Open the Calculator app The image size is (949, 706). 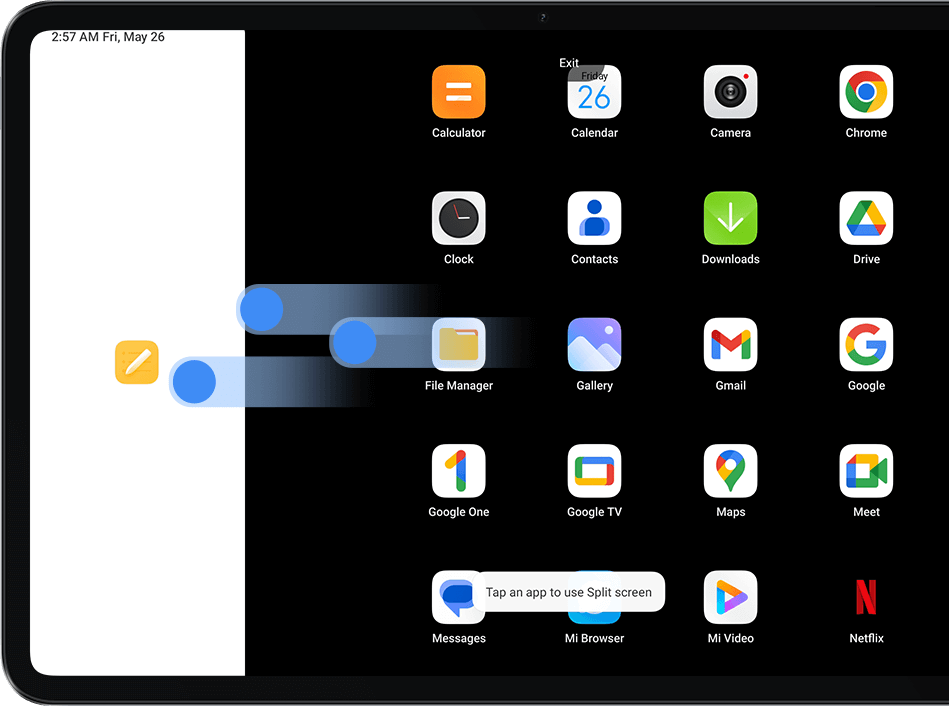tap(458, 91)
